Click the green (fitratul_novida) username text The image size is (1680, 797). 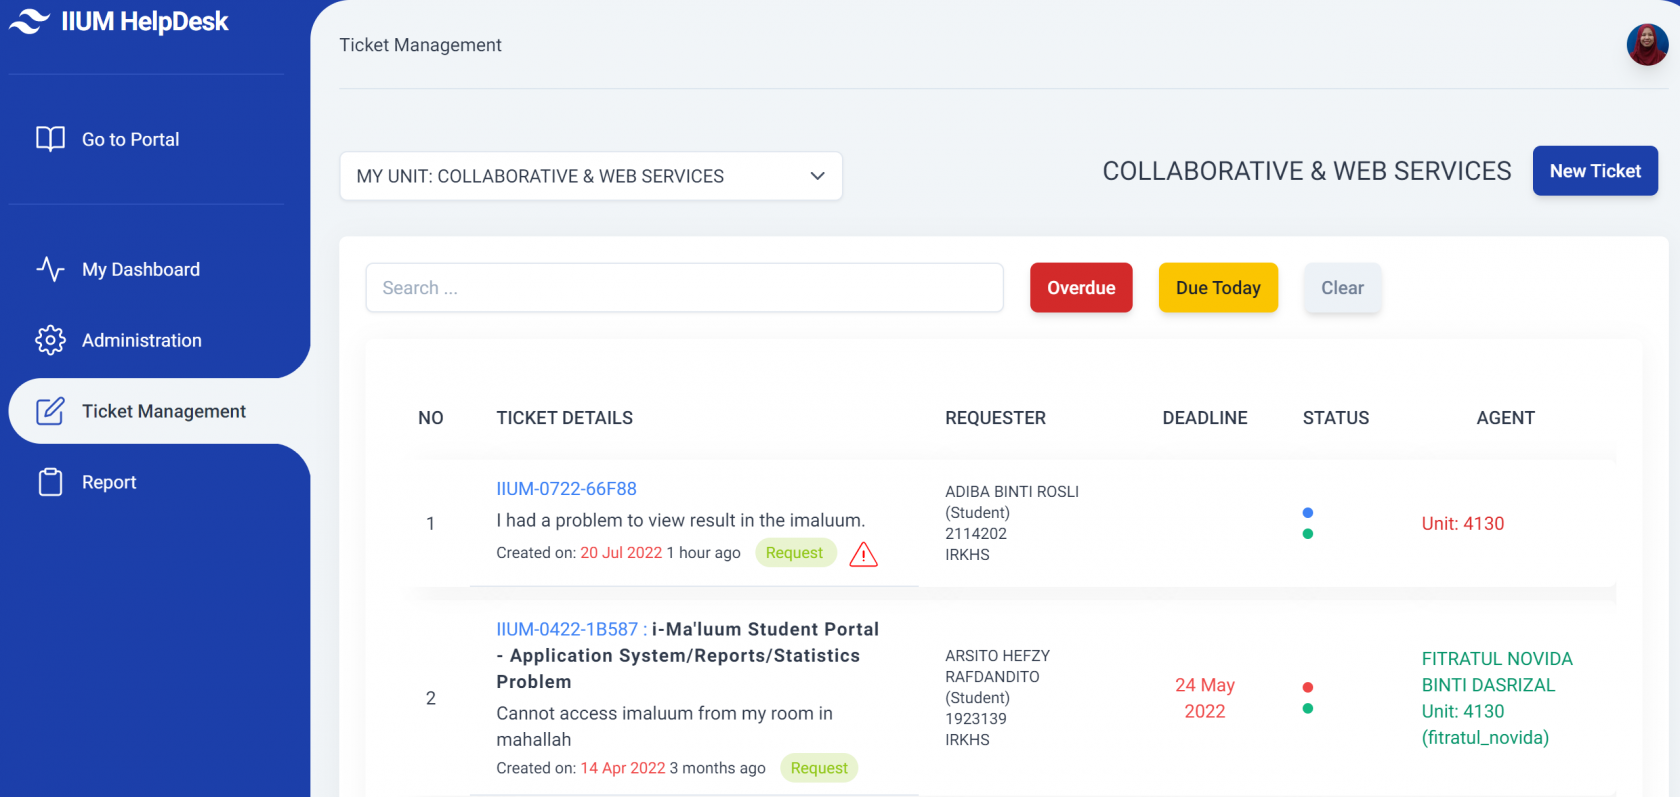(1485, 737)
